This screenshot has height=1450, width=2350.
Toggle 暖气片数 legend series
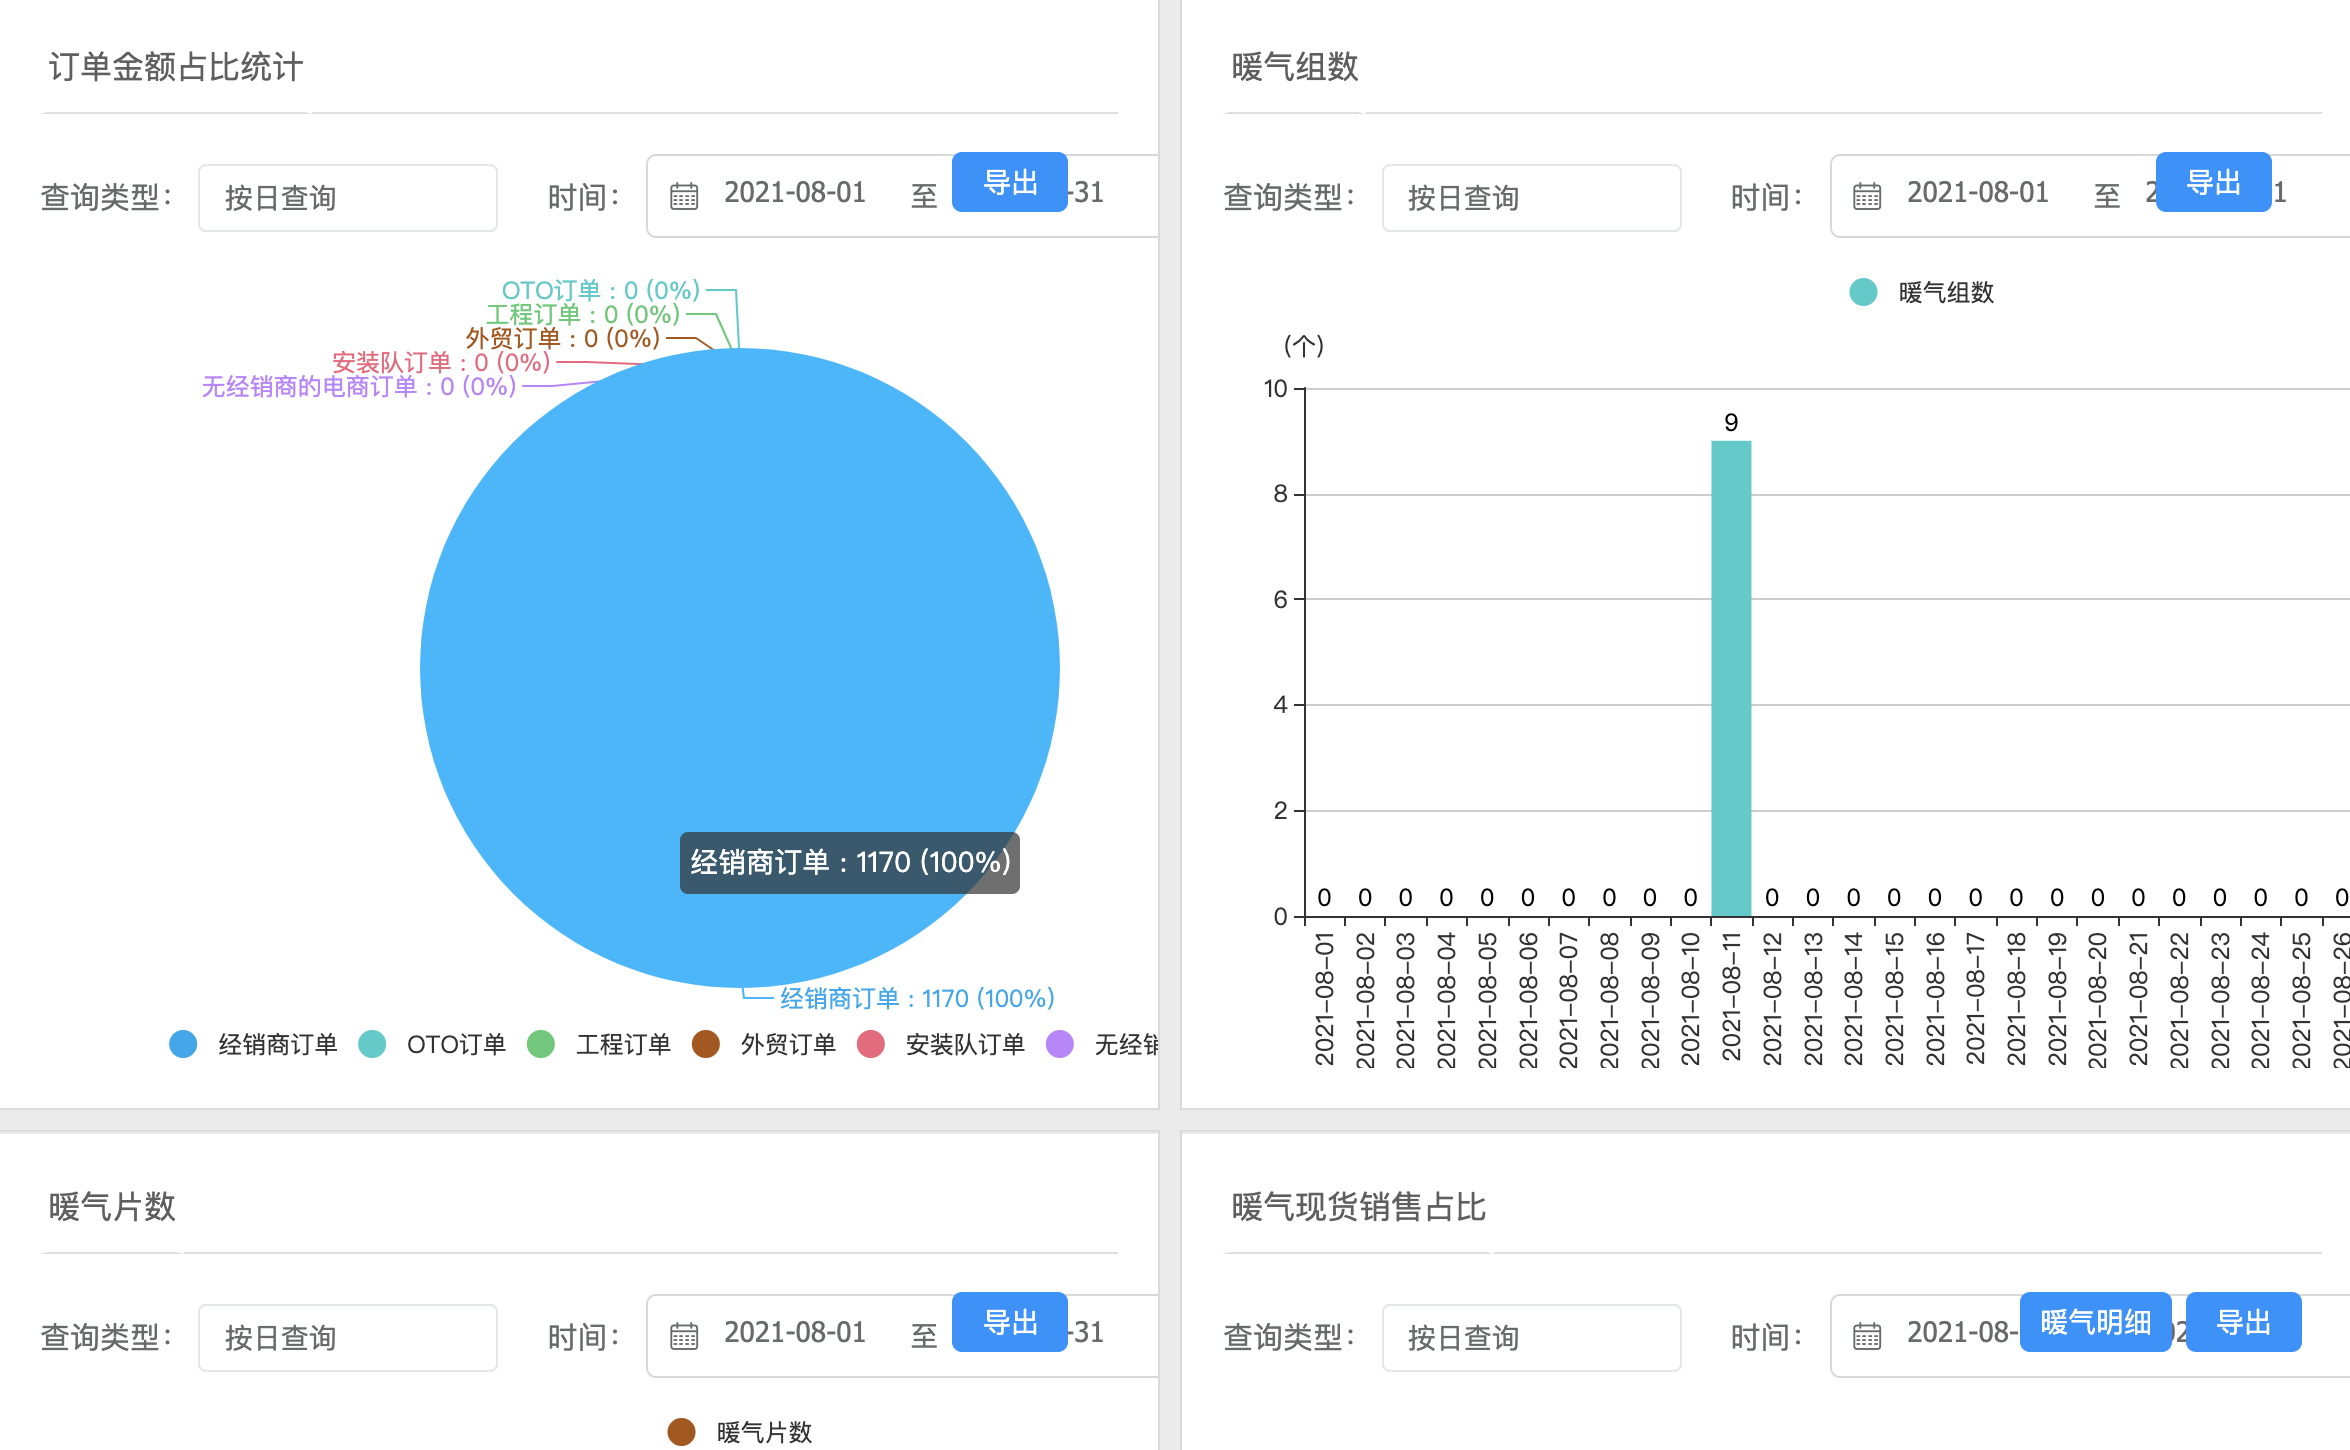point(740,1432)
